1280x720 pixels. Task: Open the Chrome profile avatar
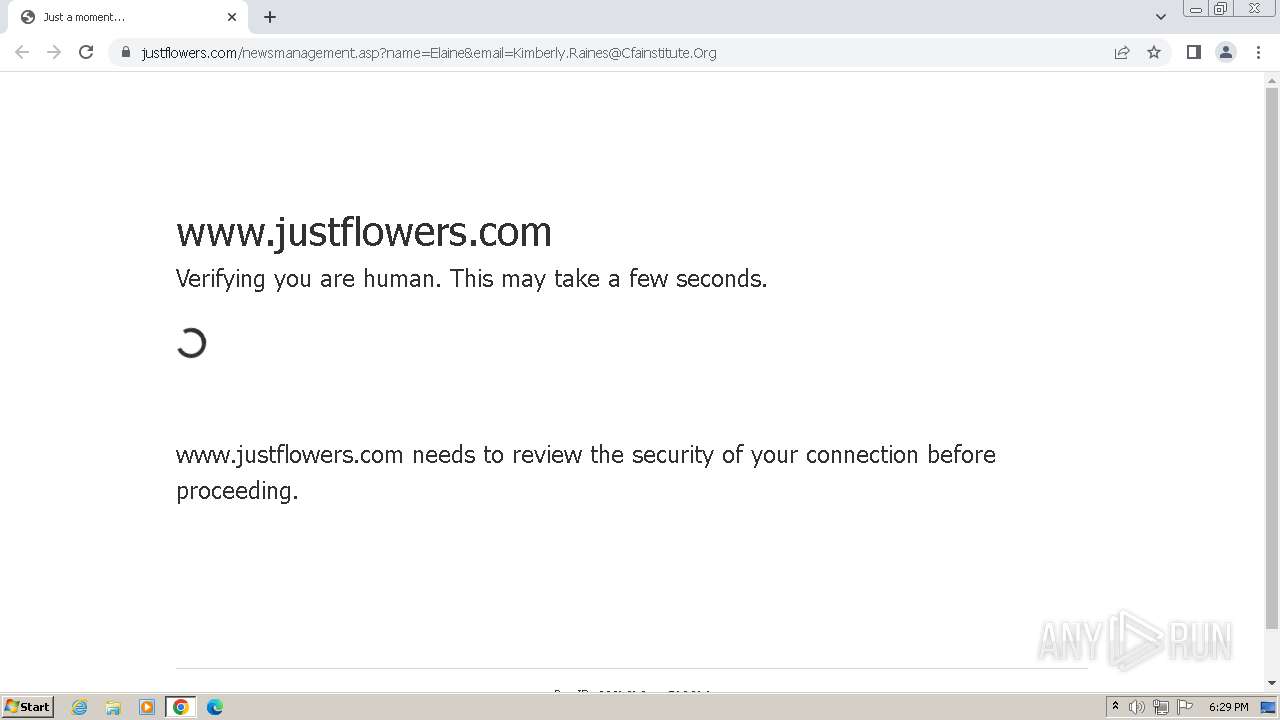1226,52
